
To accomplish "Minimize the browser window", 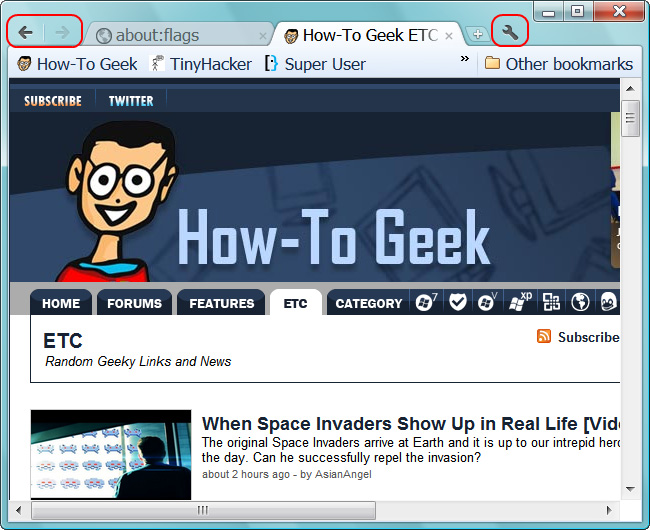I will click(548, 12).
